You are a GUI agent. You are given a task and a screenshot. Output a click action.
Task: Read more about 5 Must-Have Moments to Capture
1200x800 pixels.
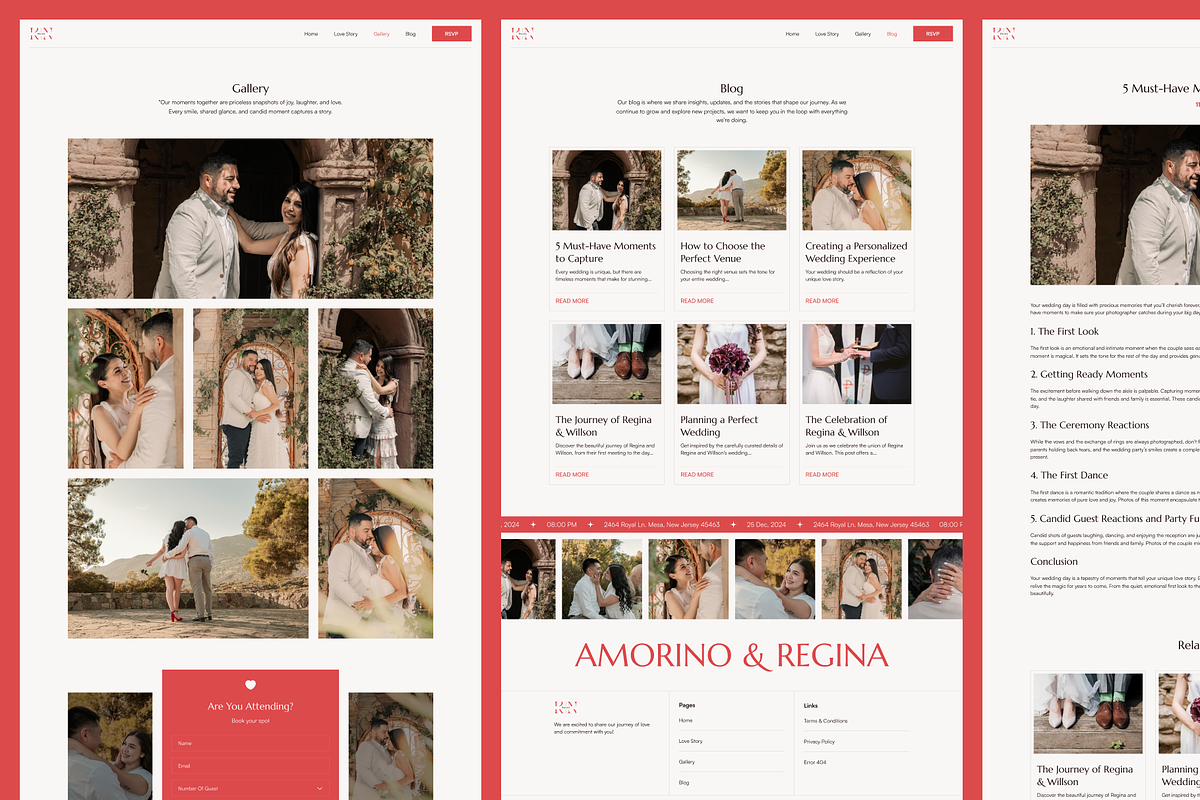(x=572, y=301)
